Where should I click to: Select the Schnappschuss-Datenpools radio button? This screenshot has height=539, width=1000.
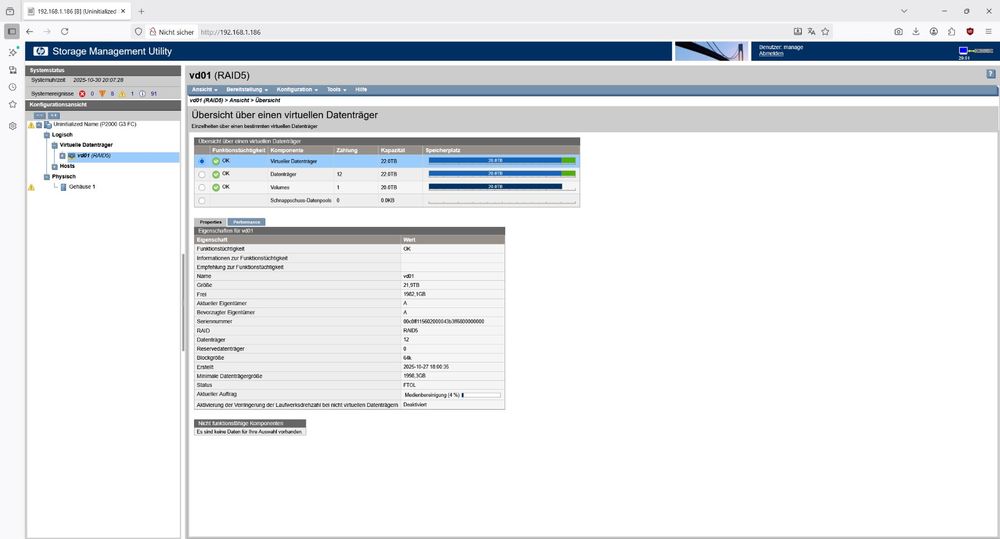202,200
